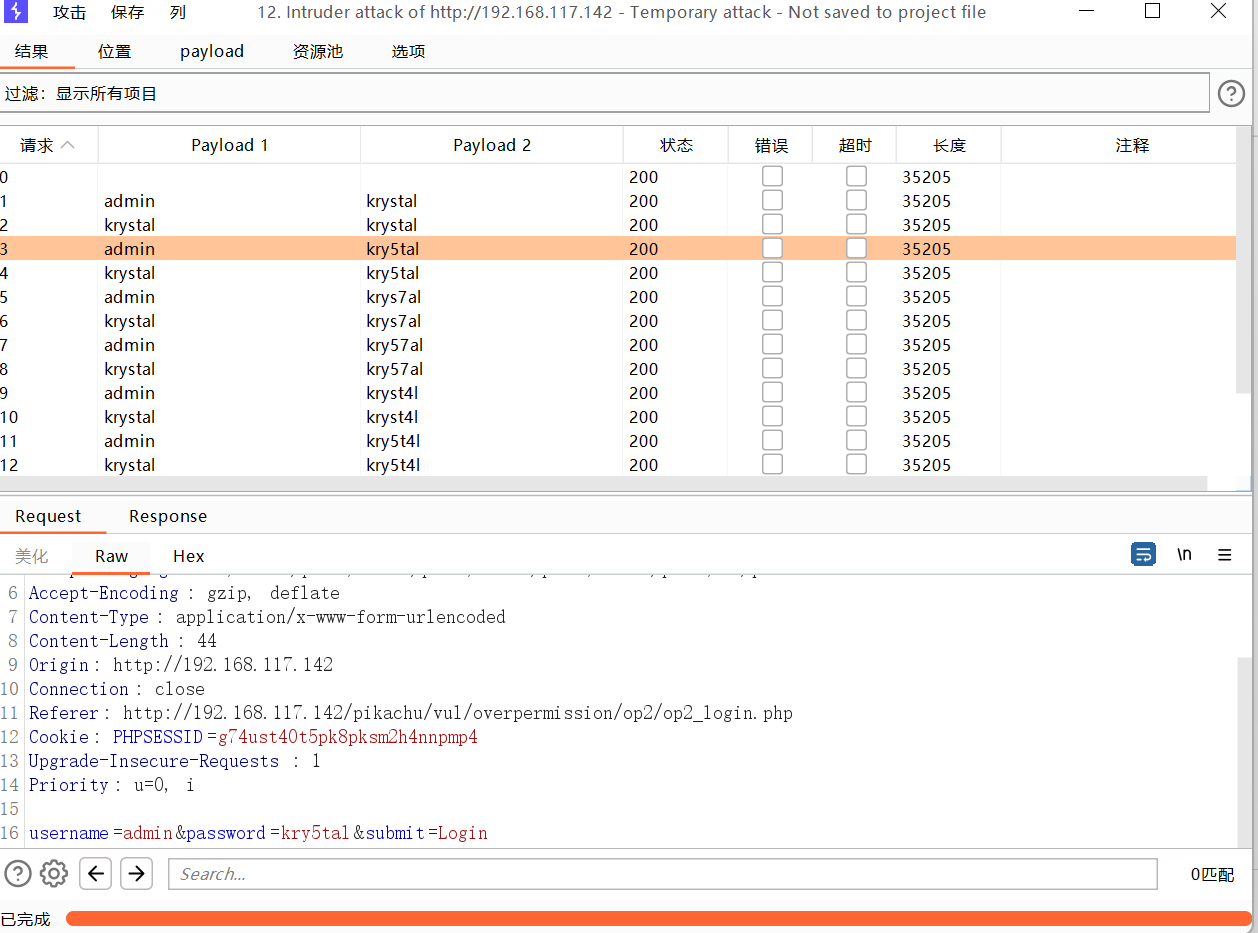Open the 列 menu
1258x933 pixels.
[178, 12]
